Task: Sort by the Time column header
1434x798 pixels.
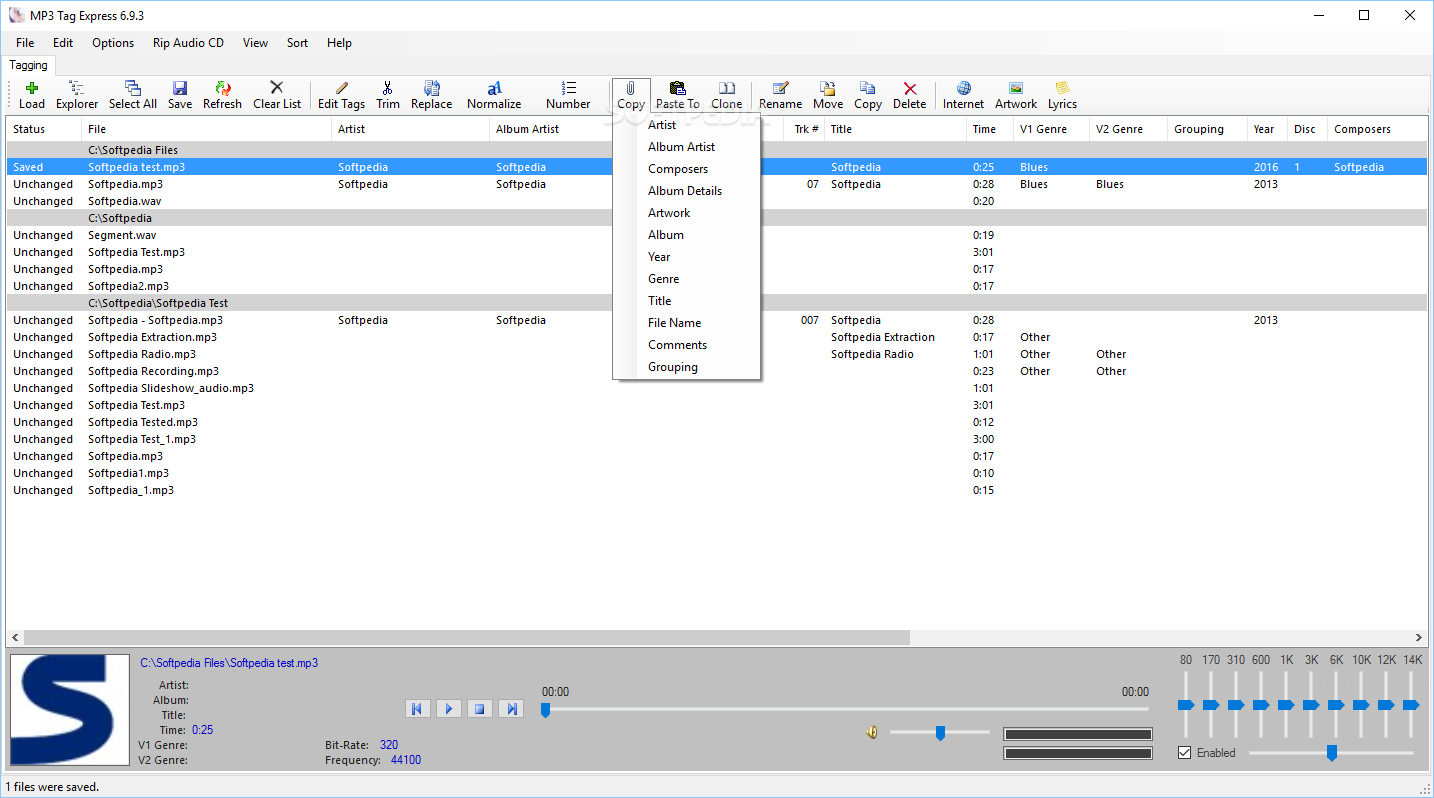Action: coord(990,129)
